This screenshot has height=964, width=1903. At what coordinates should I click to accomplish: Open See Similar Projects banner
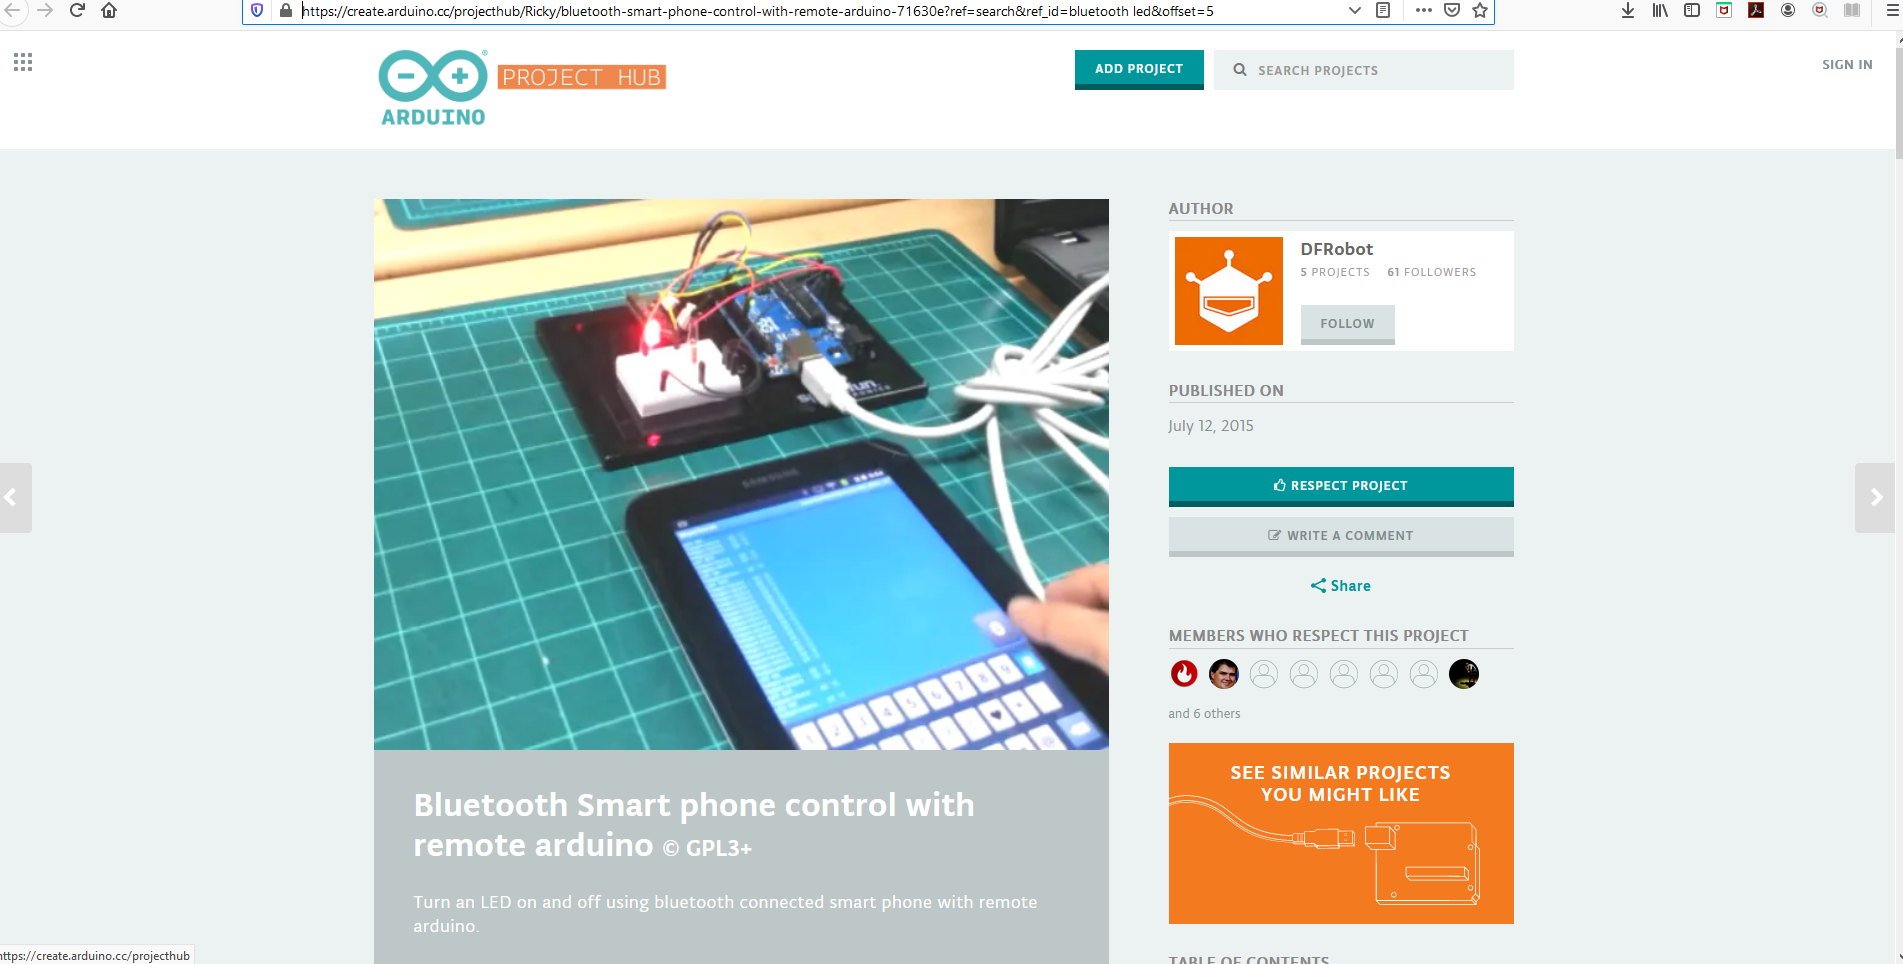(x=1341, y=833)
